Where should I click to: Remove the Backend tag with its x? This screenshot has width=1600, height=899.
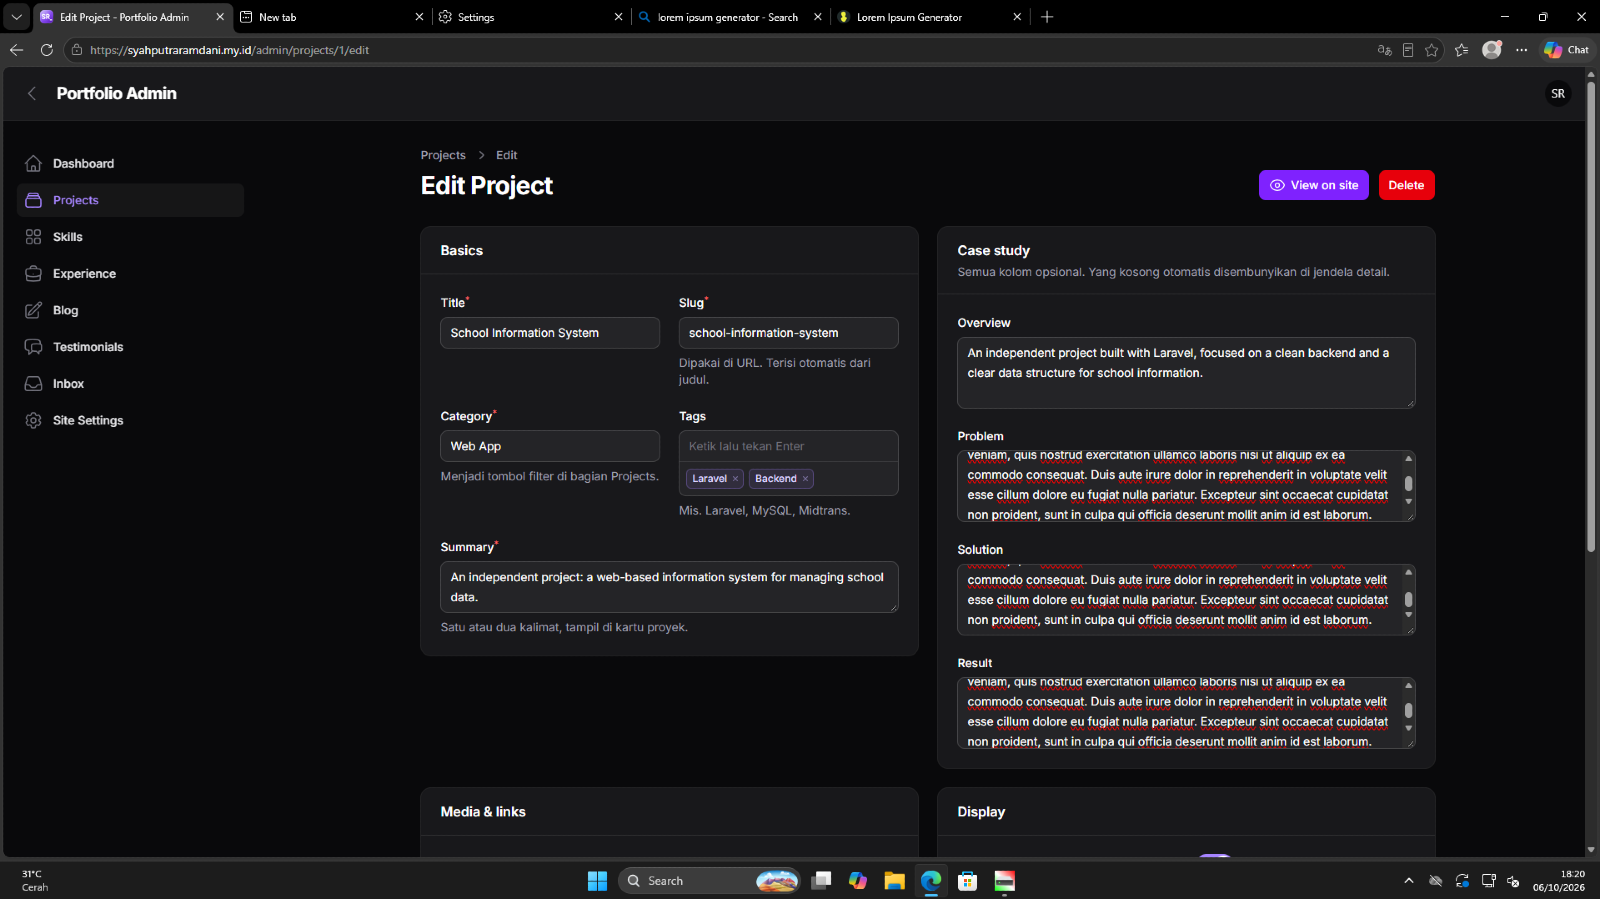(805, 479)
